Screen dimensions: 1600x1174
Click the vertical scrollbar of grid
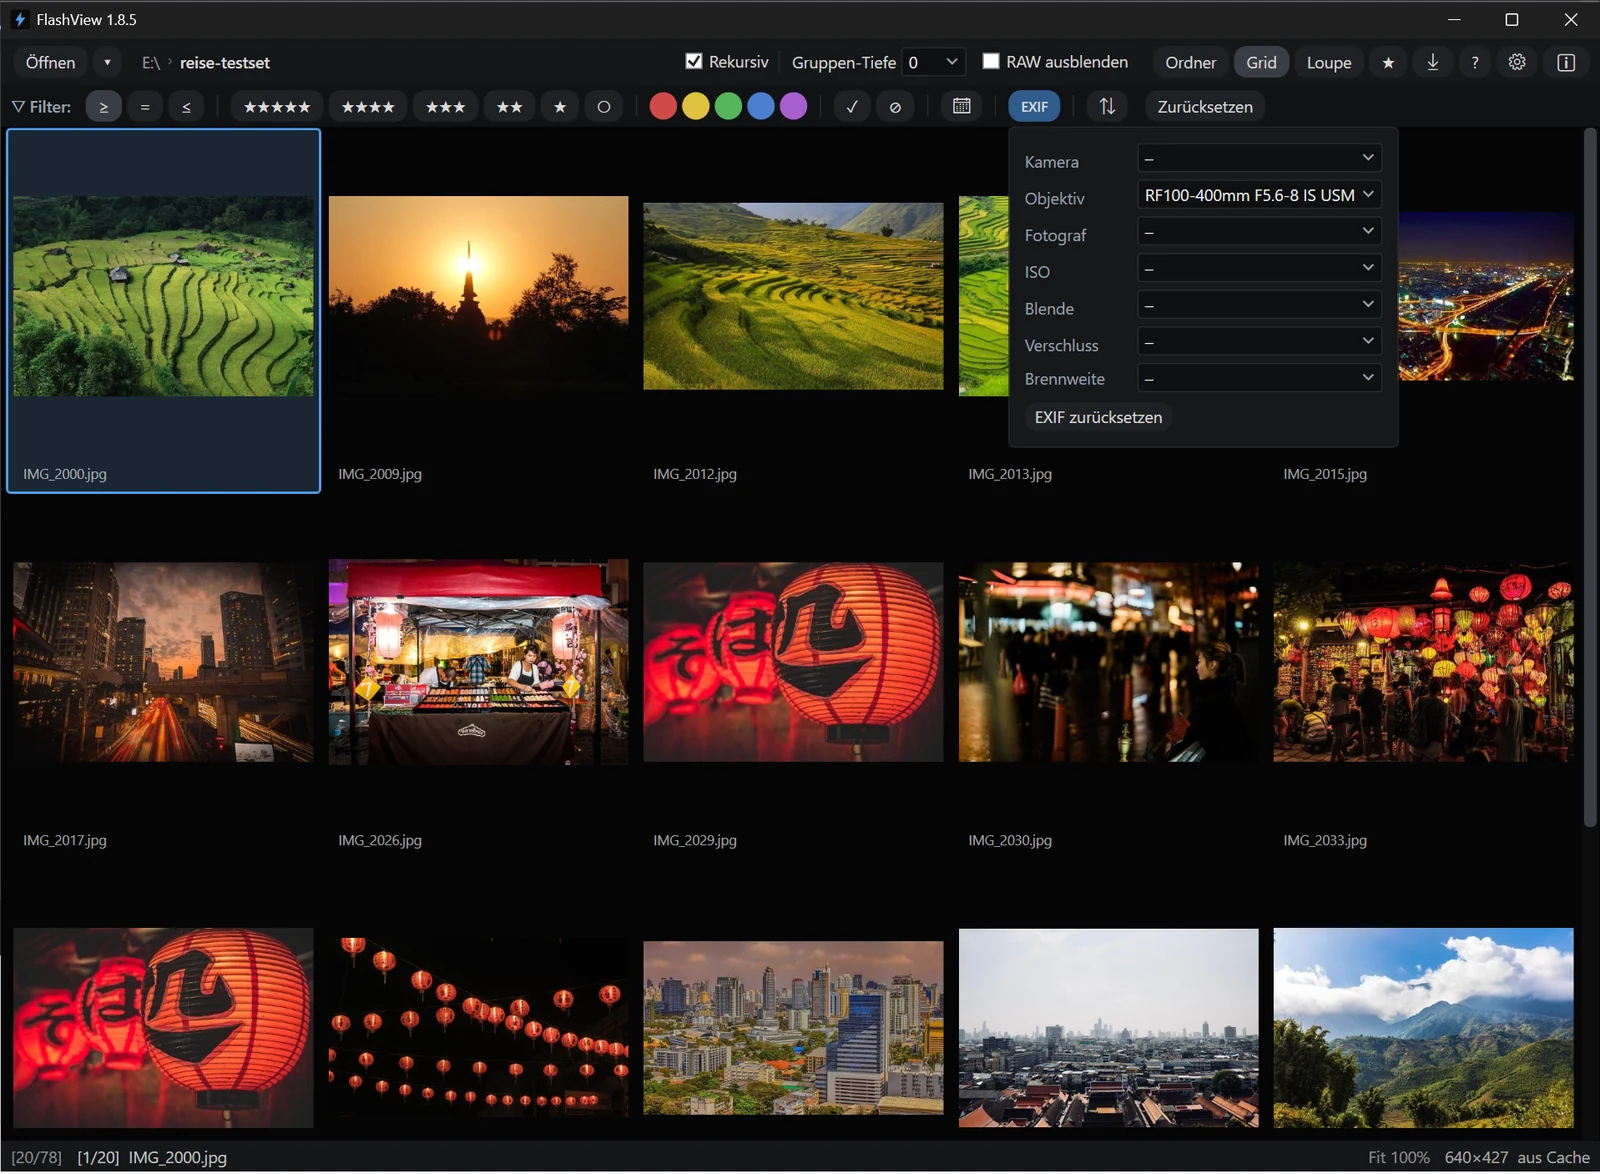point(1590,477)
